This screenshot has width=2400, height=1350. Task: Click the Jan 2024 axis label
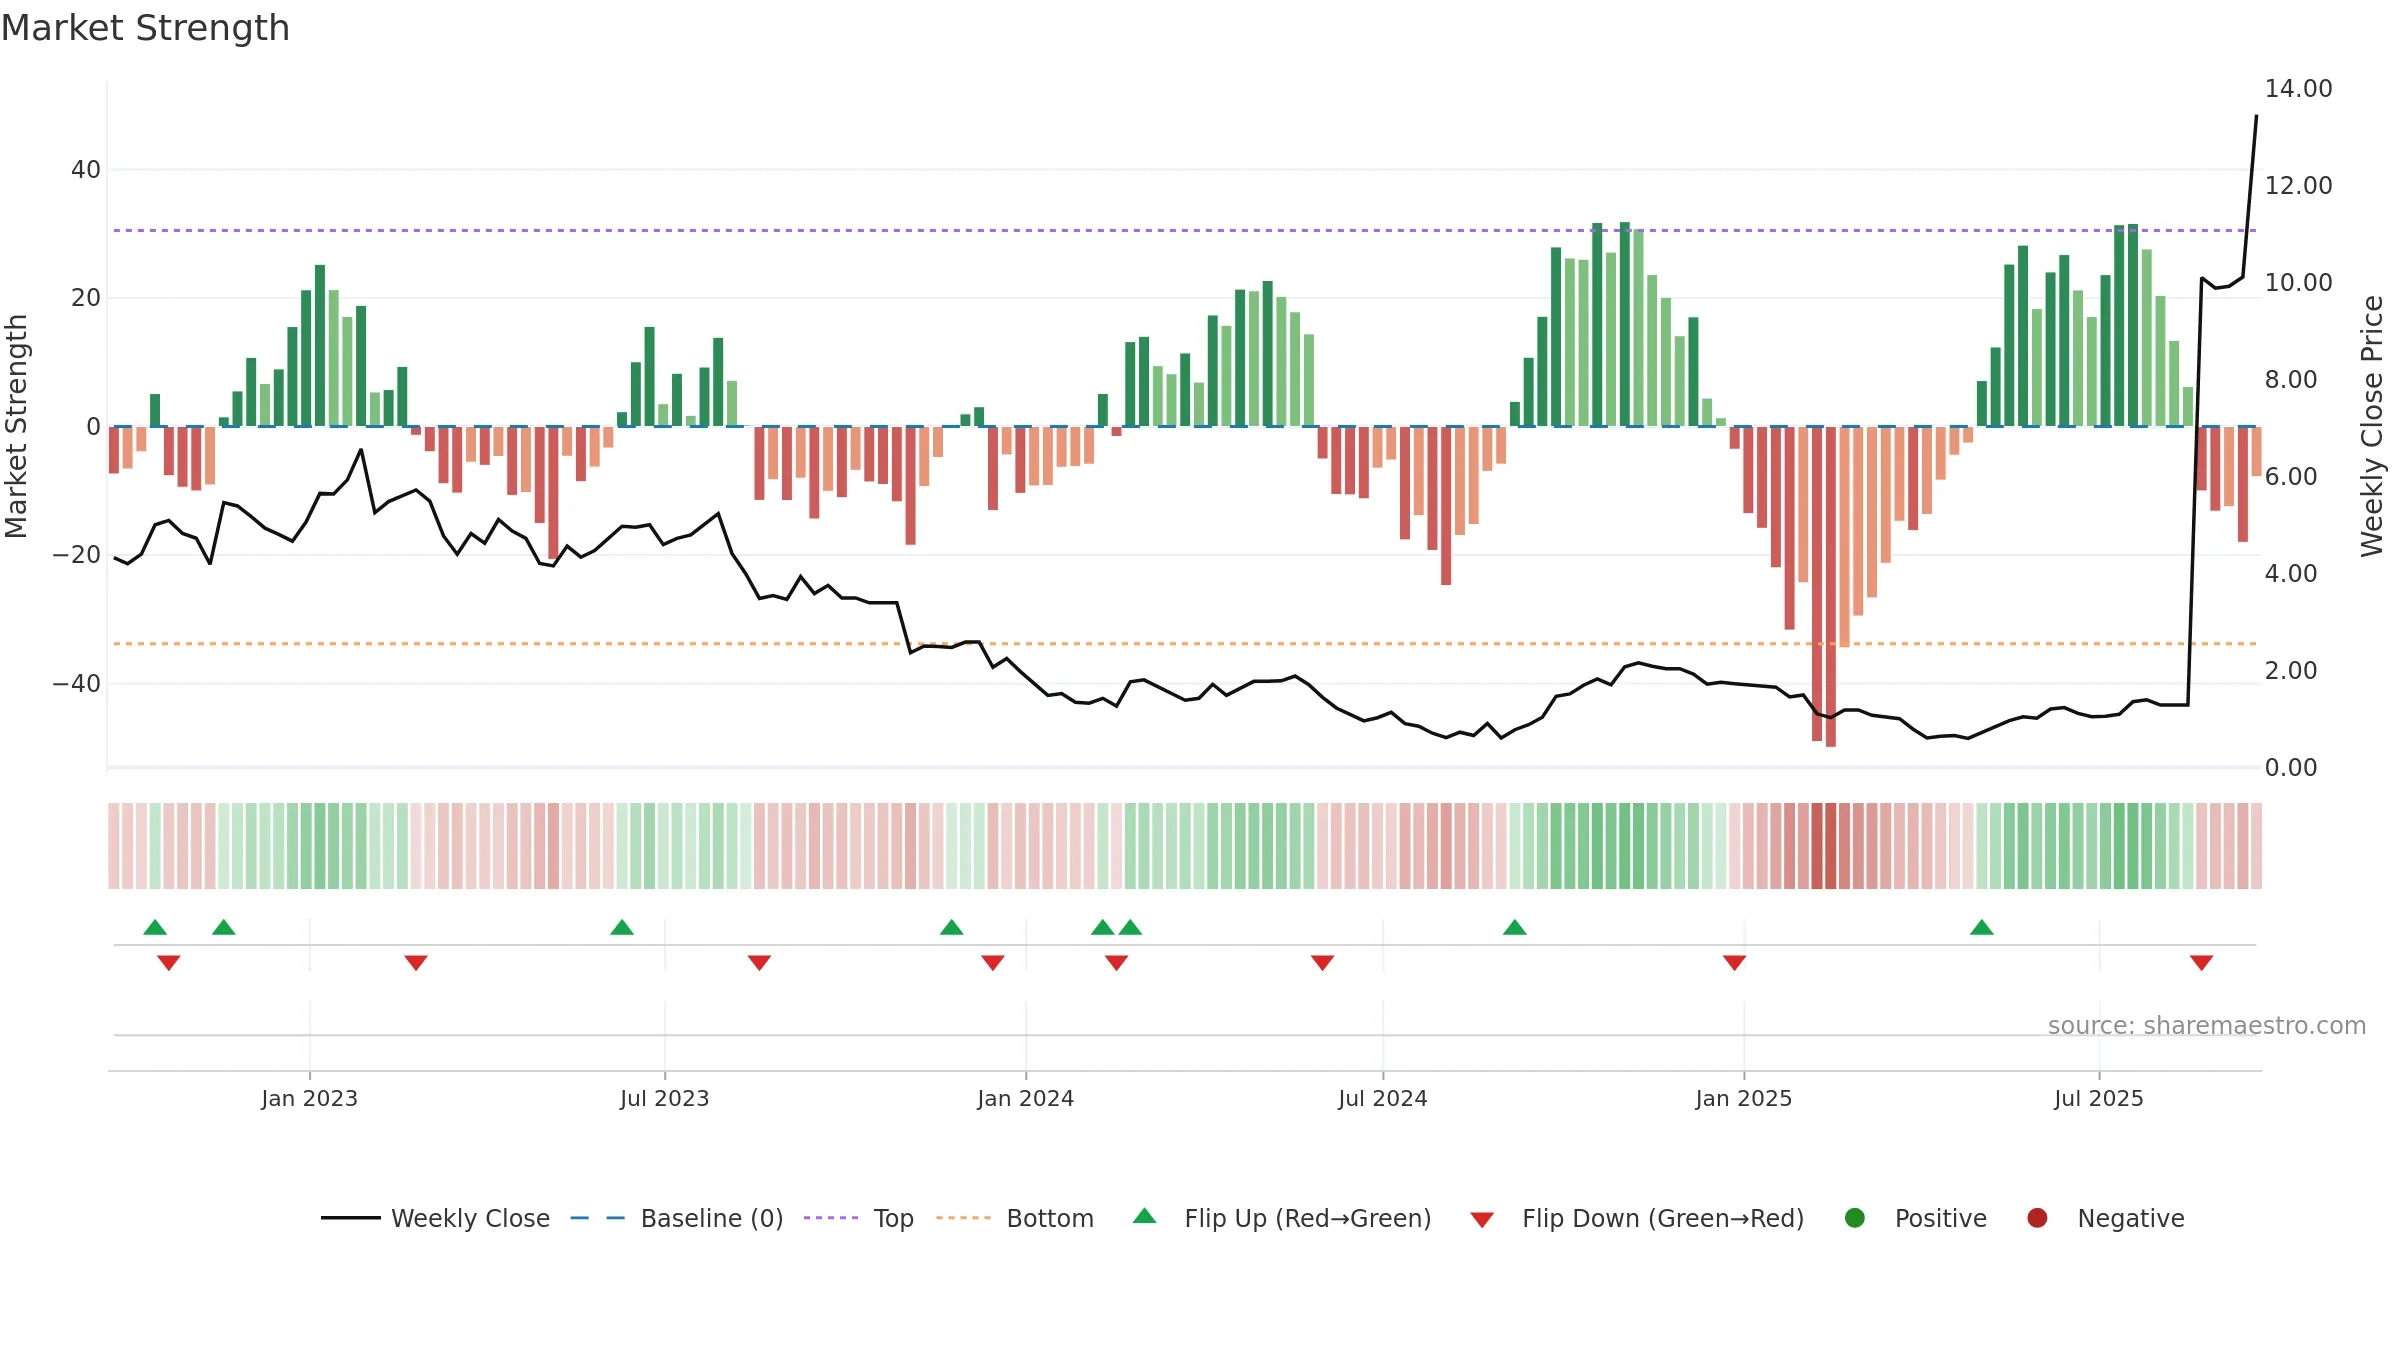tap(1026, 1098)
